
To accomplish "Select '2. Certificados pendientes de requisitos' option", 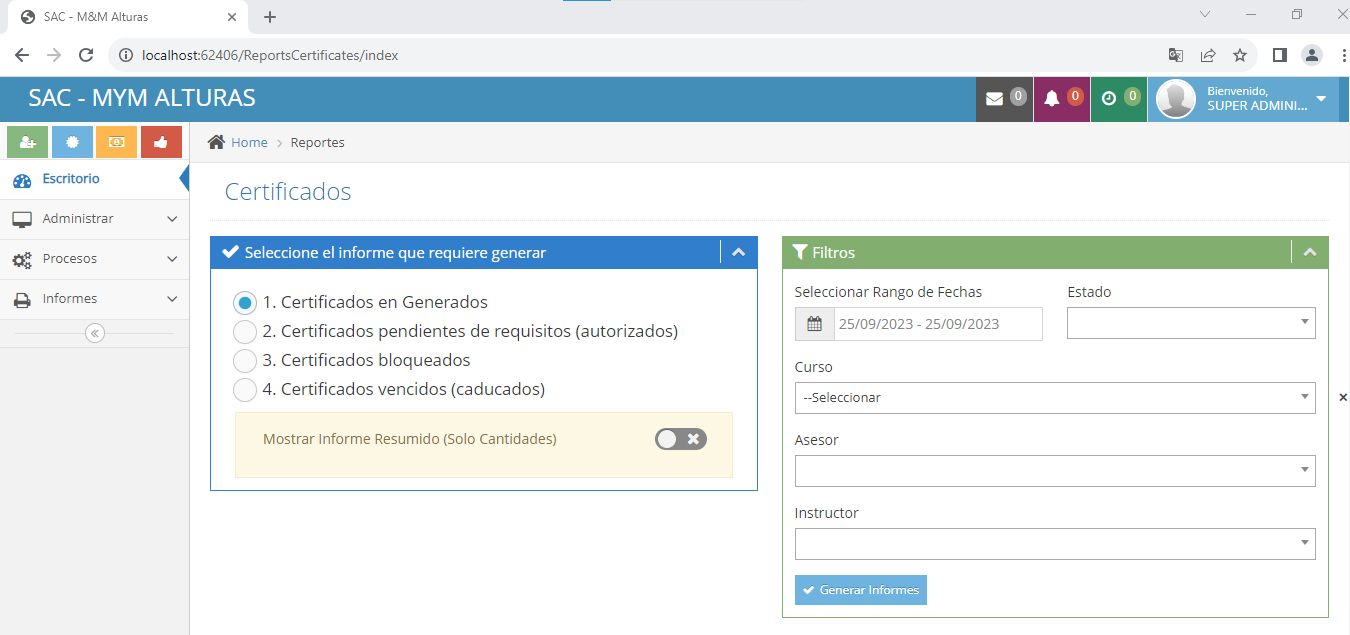I will click(245, 331).
